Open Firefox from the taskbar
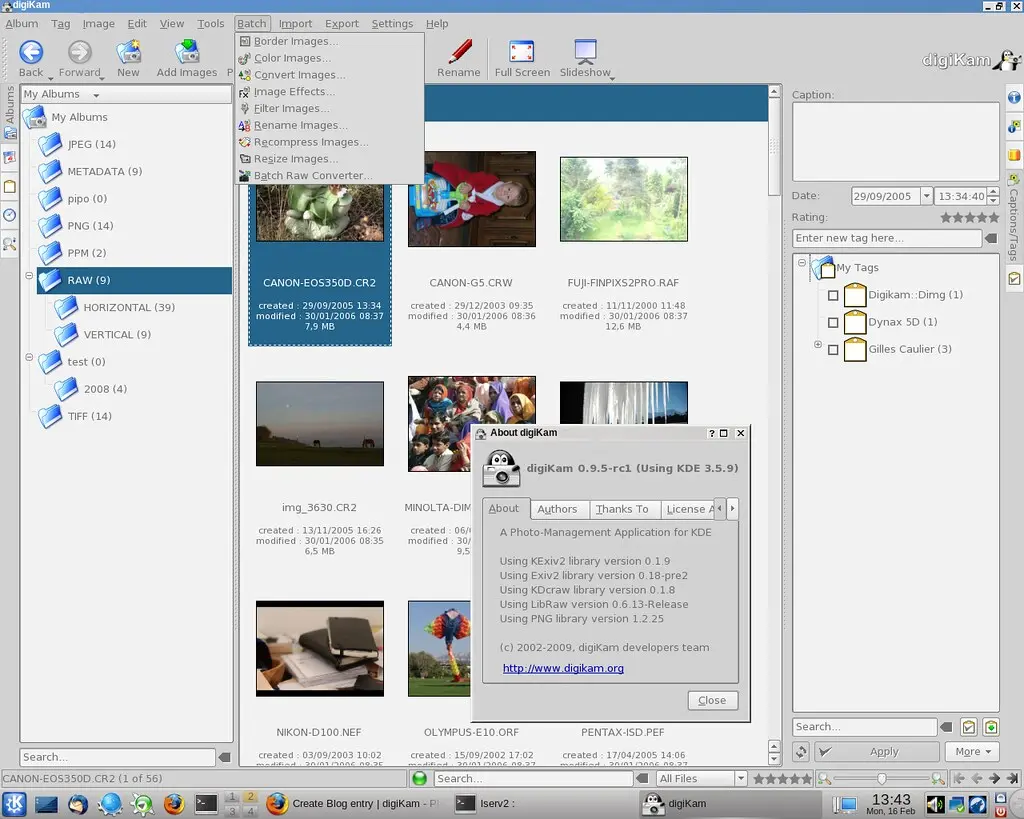This screenshot has width=1024, height=819. [174, 803]
